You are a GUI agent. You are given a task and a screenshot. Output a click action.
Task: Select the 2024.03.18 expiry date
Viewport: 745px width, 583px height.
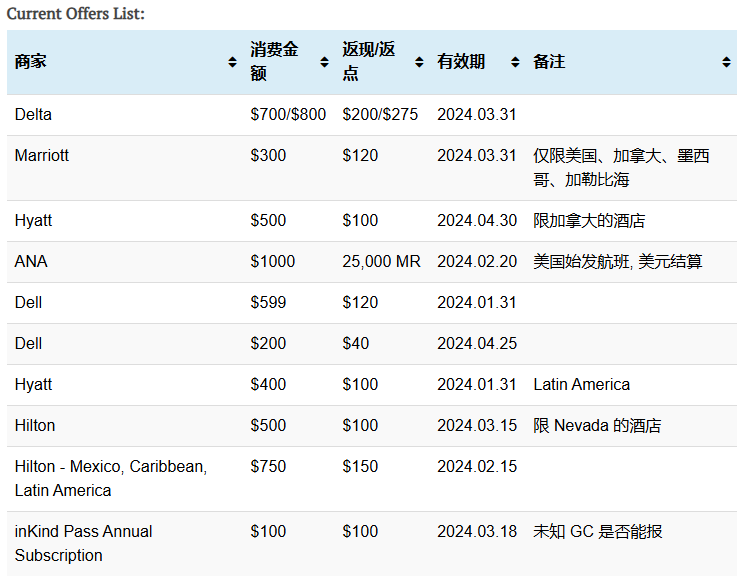click(x=477, y=531)
